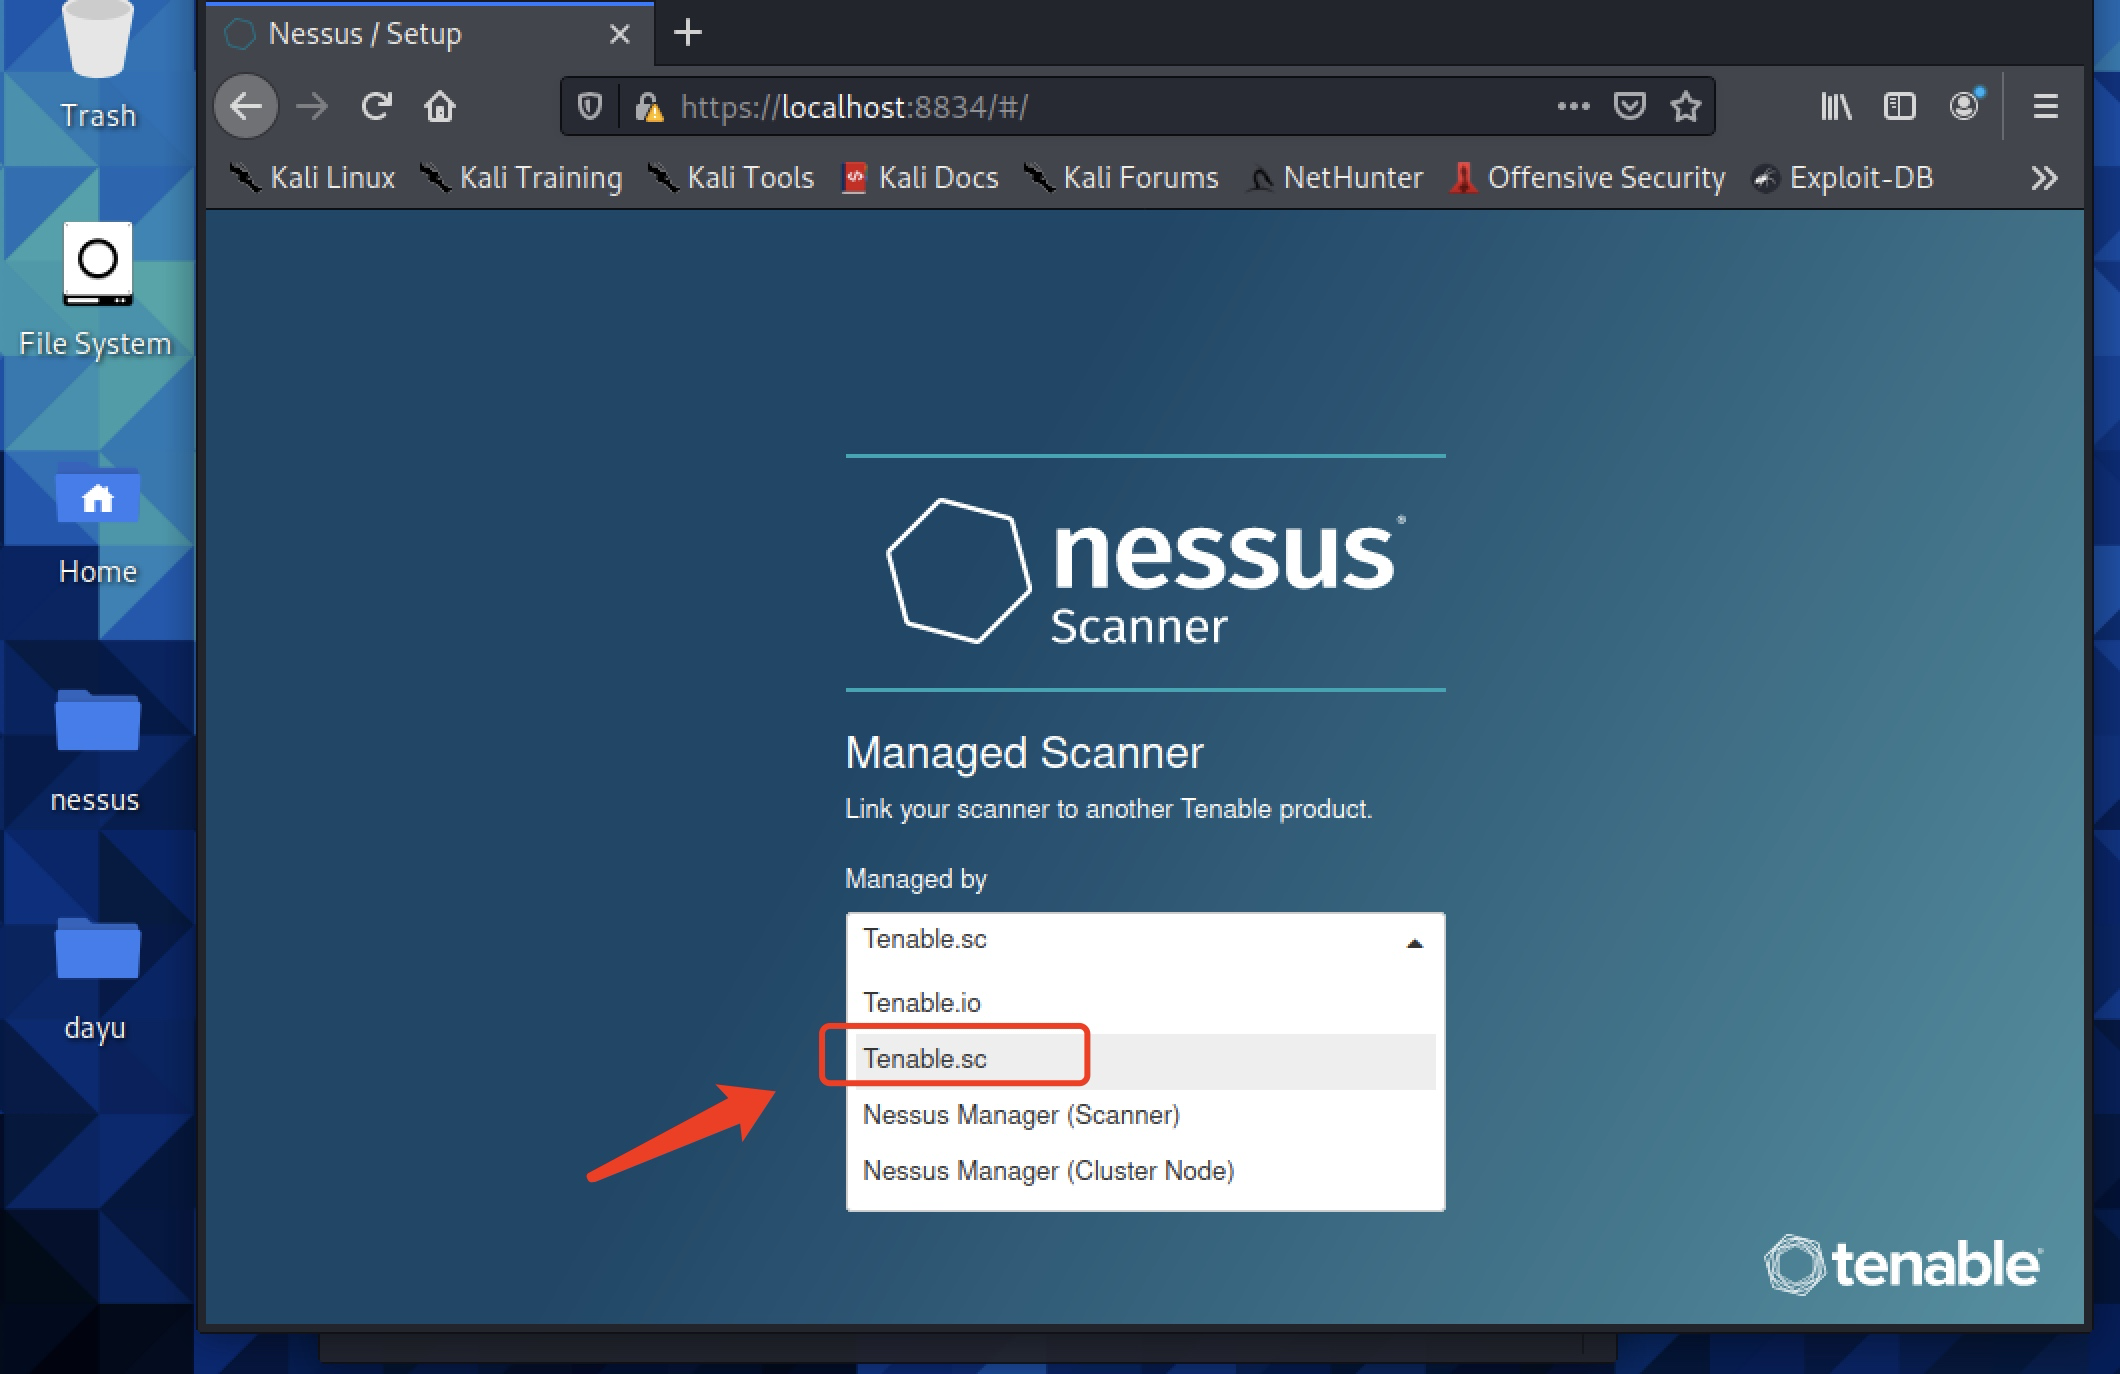The image size is (2120, 1374).
Task: Expand the Managed by dropdown menu
Action: [1145, 938]
